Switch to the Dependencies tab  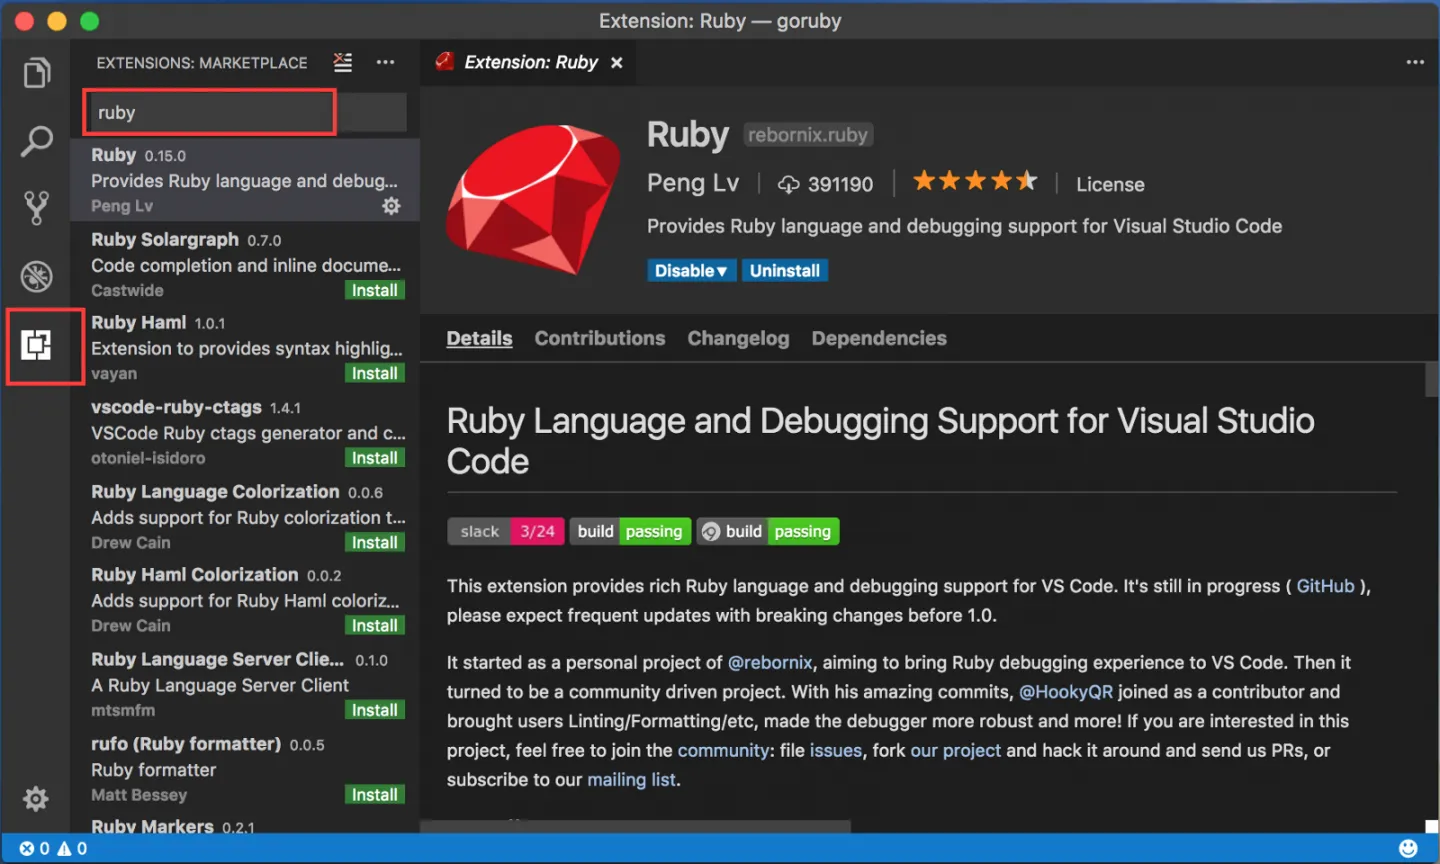click(879, 338)
